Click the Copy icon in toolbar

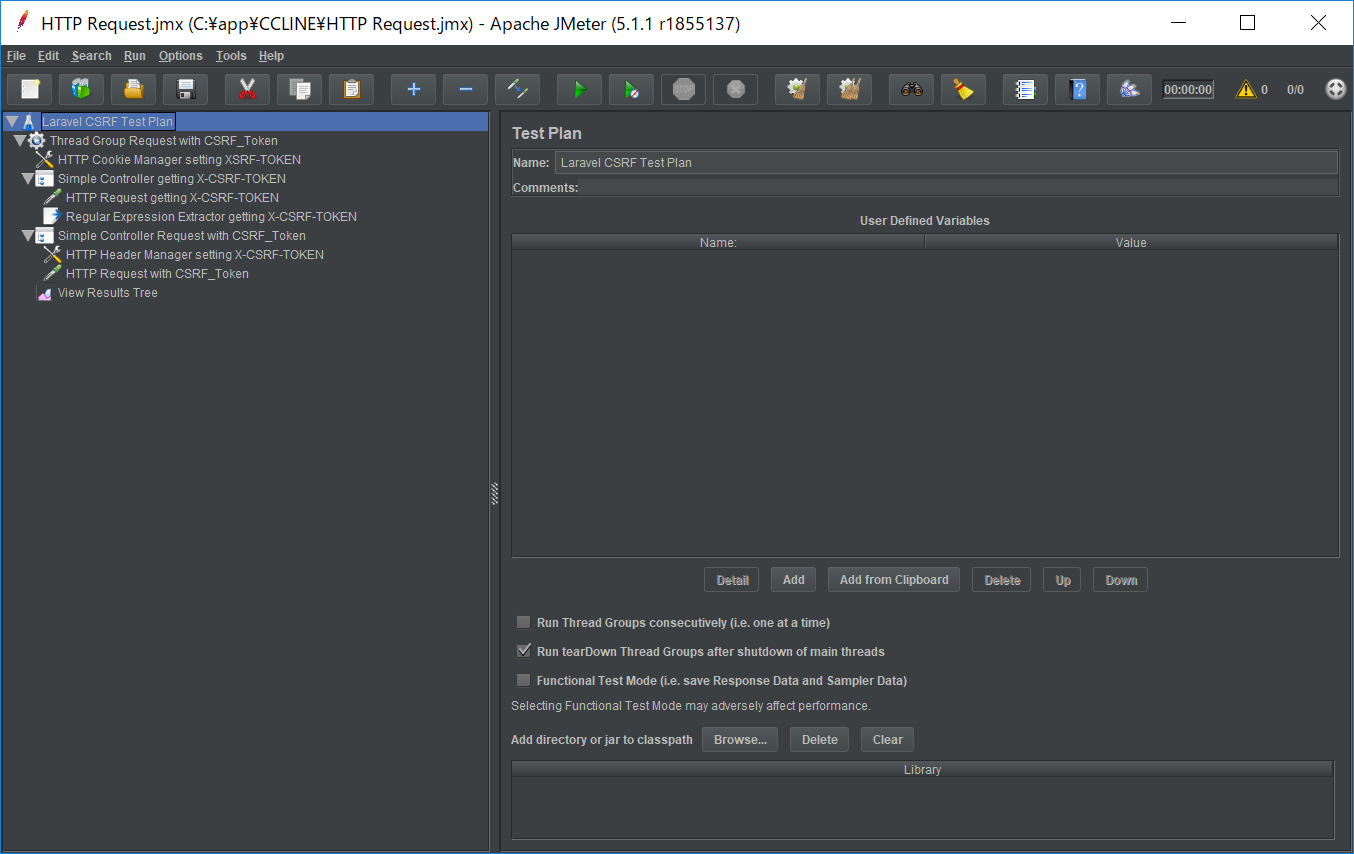point(299,89)
